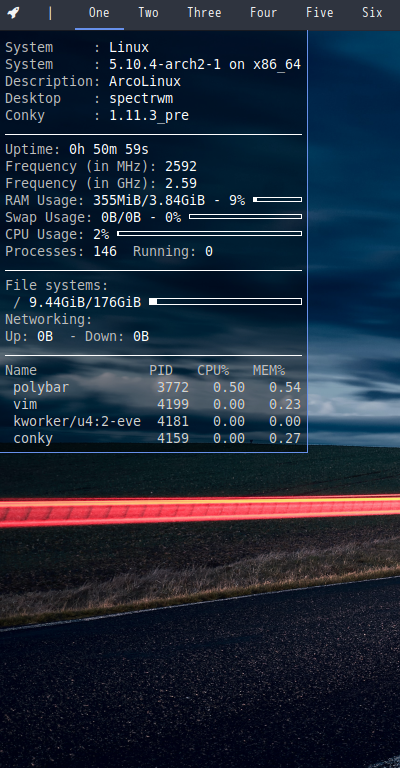Jump to workspace Six
The image size is (400, 768).
click(x=372, y=13)
